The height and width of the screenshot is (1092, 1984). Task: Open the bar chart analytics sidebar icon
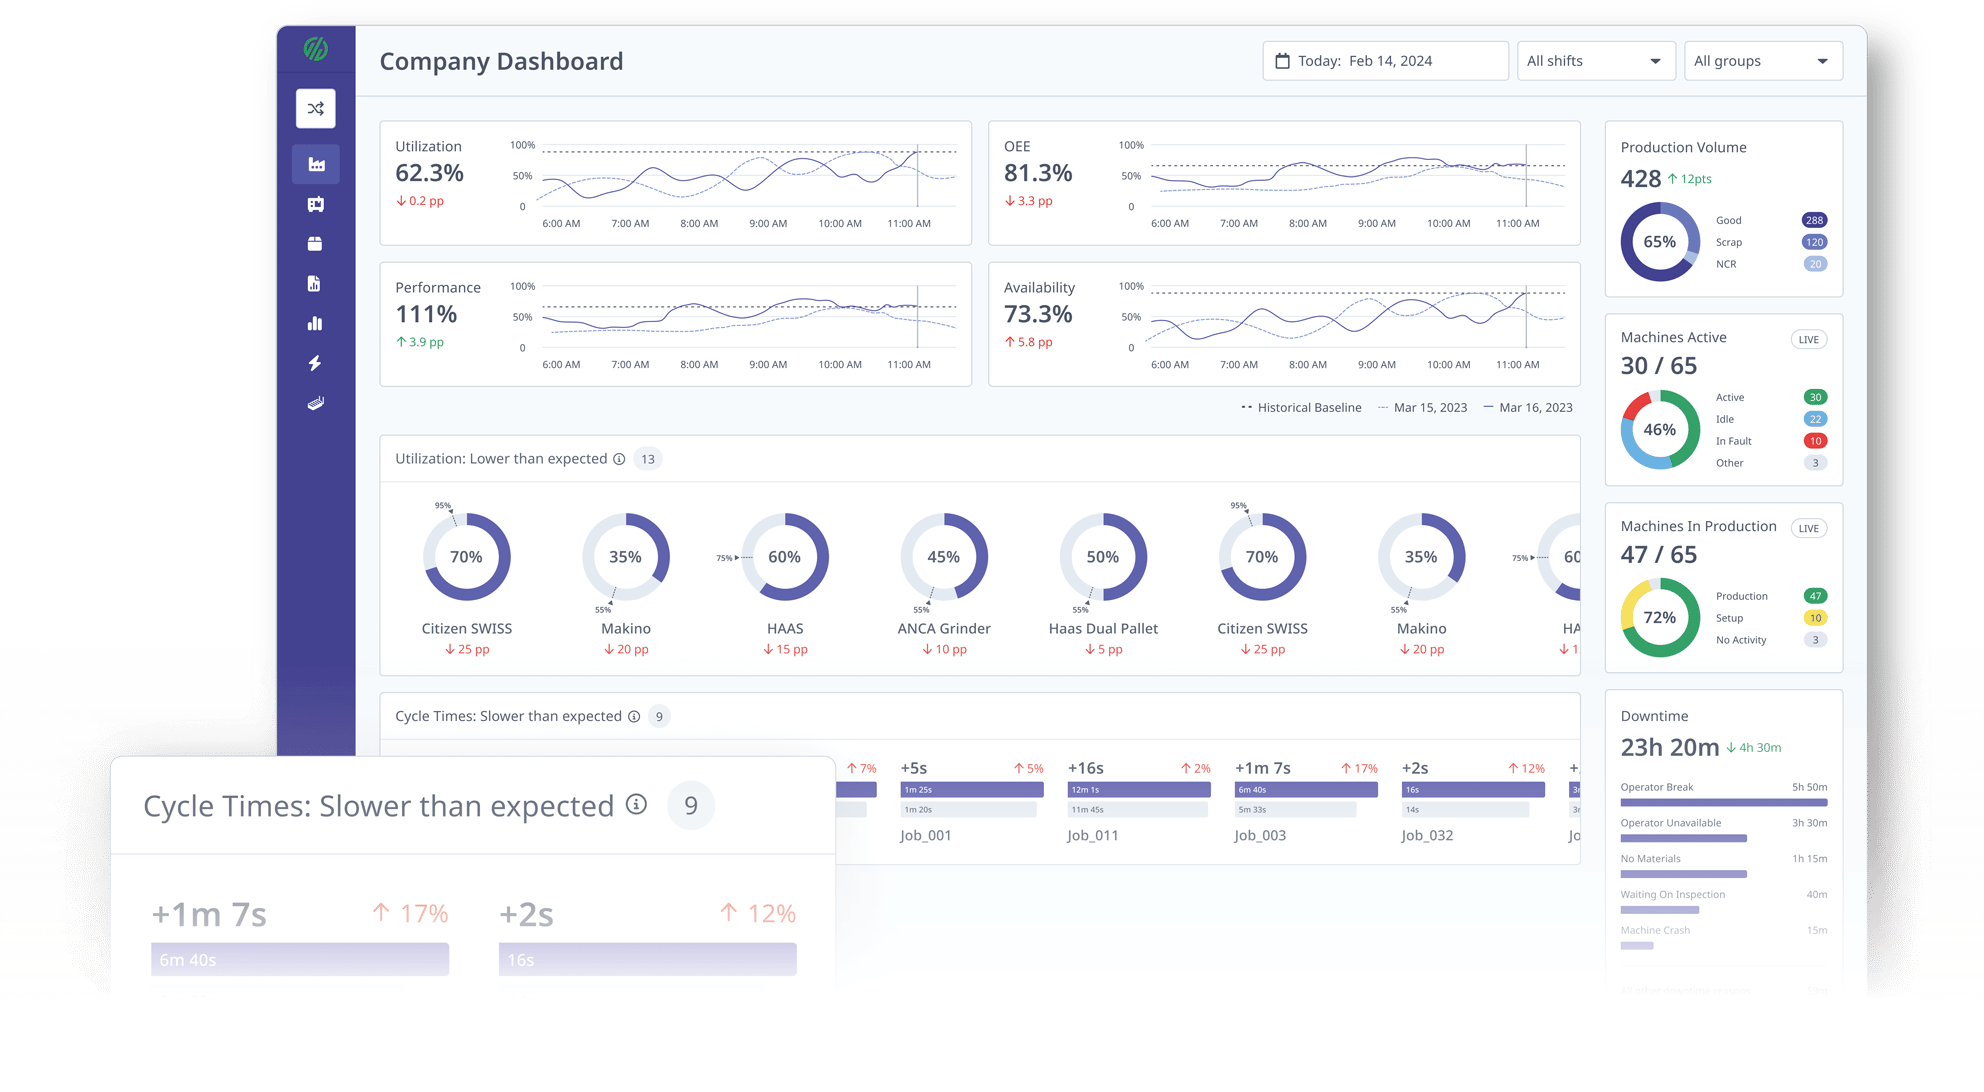(315, 323)
